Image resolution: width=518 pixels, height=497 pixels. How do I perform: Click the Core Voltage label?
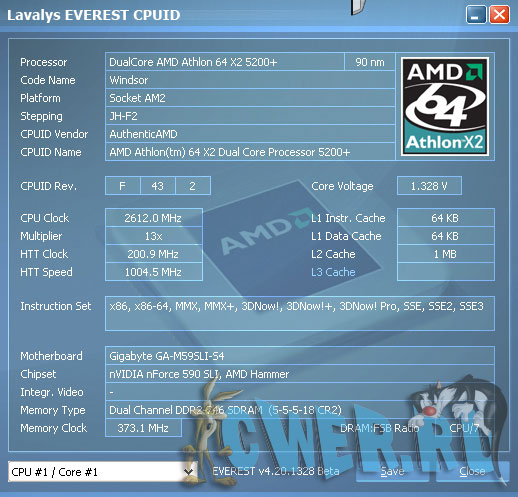(x=342, y=186)
